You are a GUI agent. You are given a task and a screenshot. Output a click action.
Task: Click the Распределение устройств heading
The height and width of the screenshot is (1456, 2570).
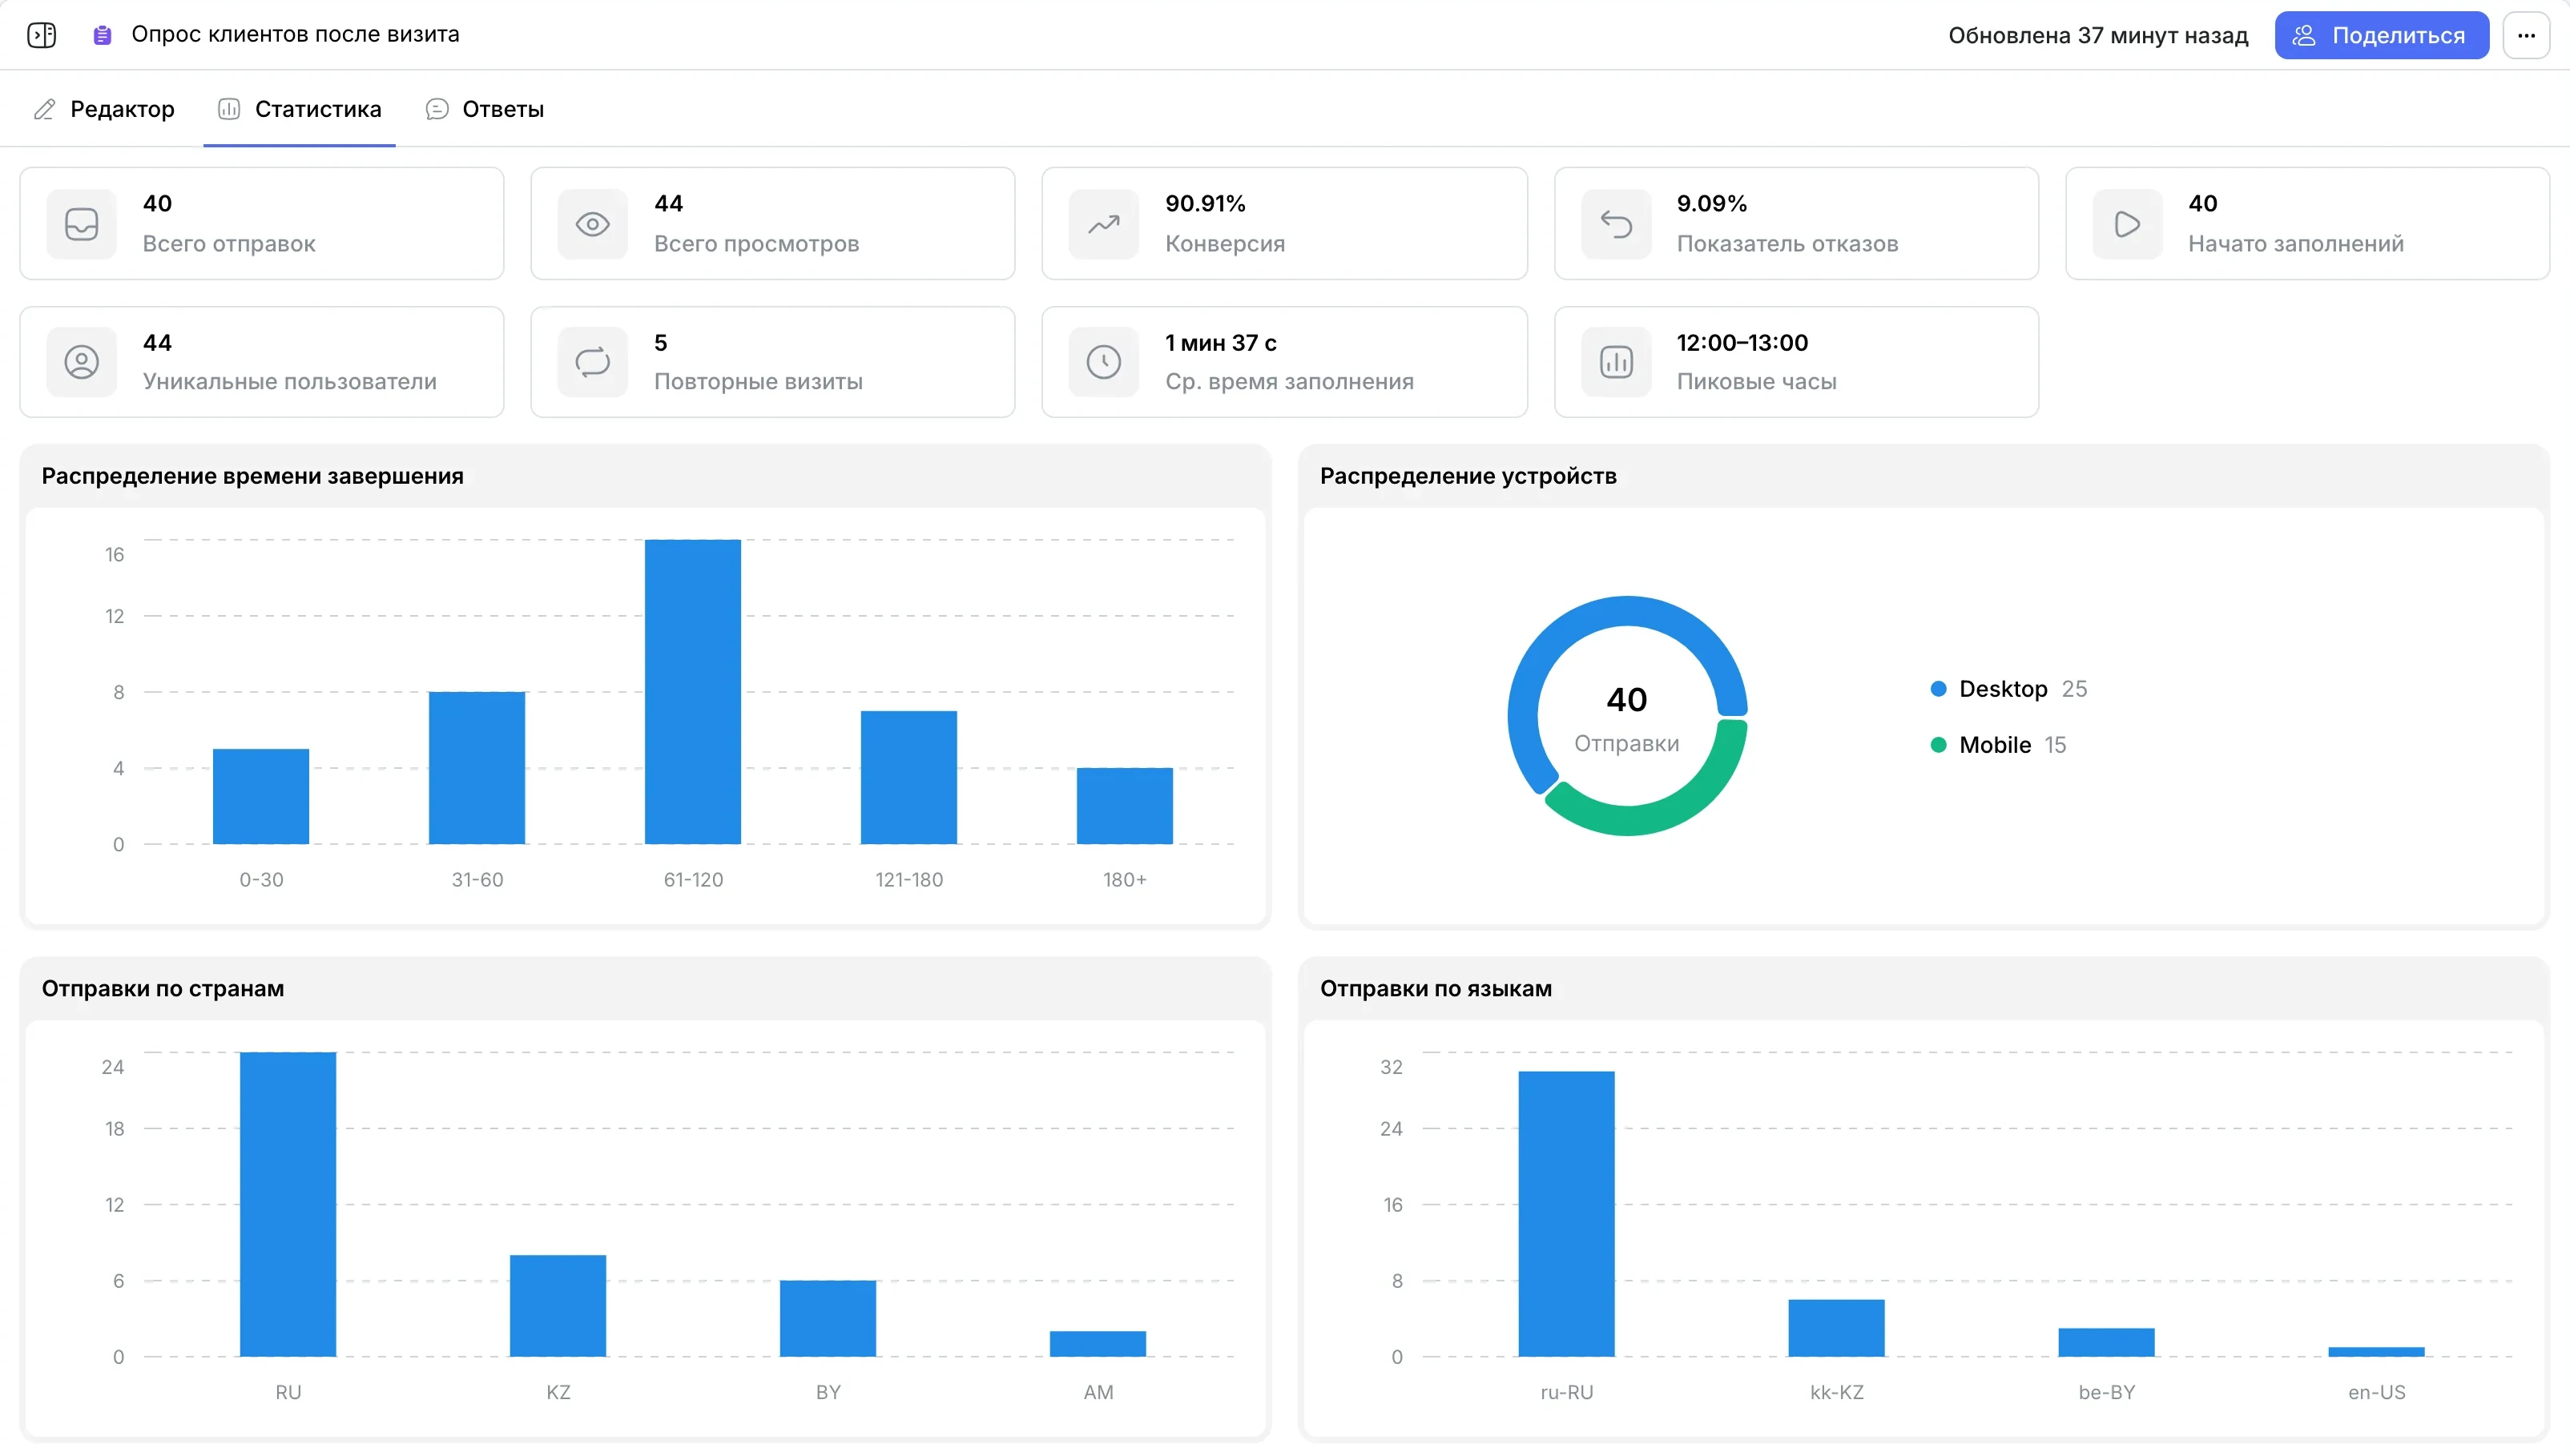click(x=1468, y=476)
